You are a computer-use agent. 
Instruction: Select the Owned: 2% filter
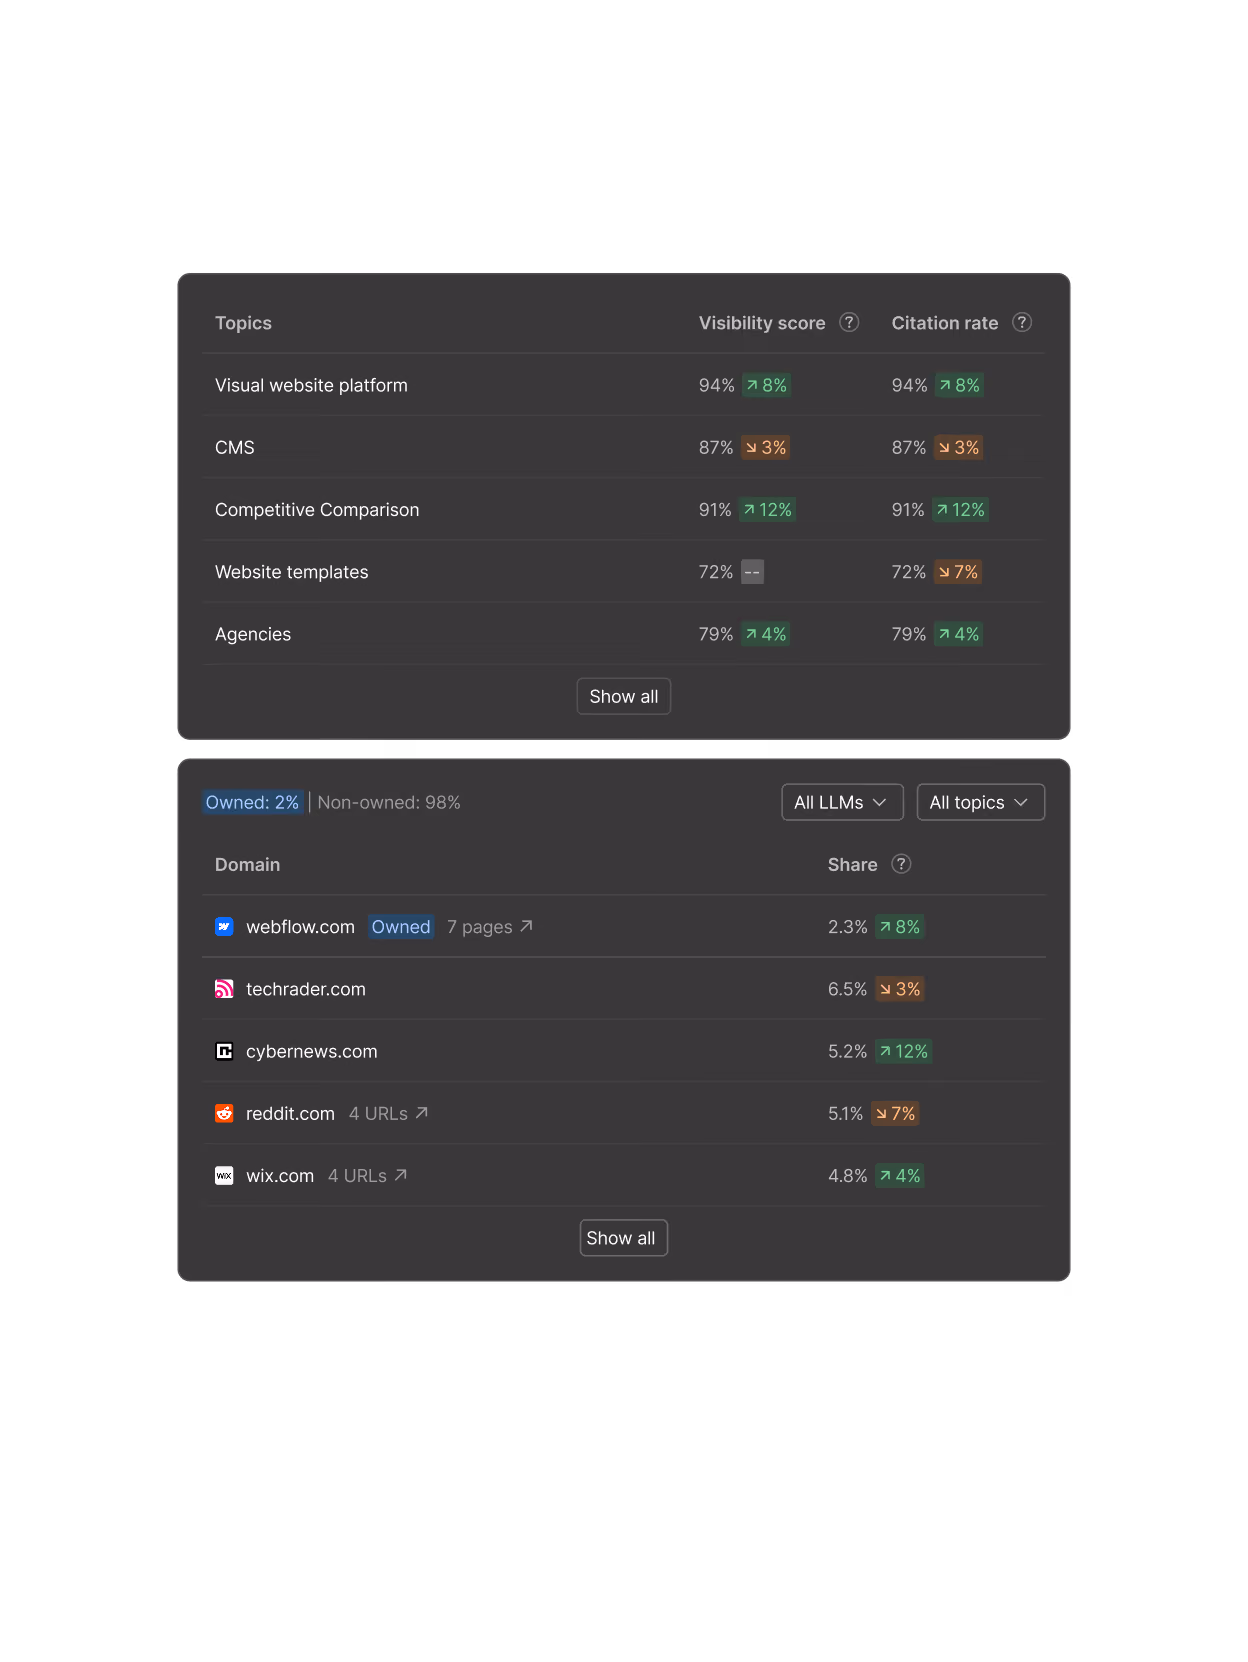(x=252, y=802)
